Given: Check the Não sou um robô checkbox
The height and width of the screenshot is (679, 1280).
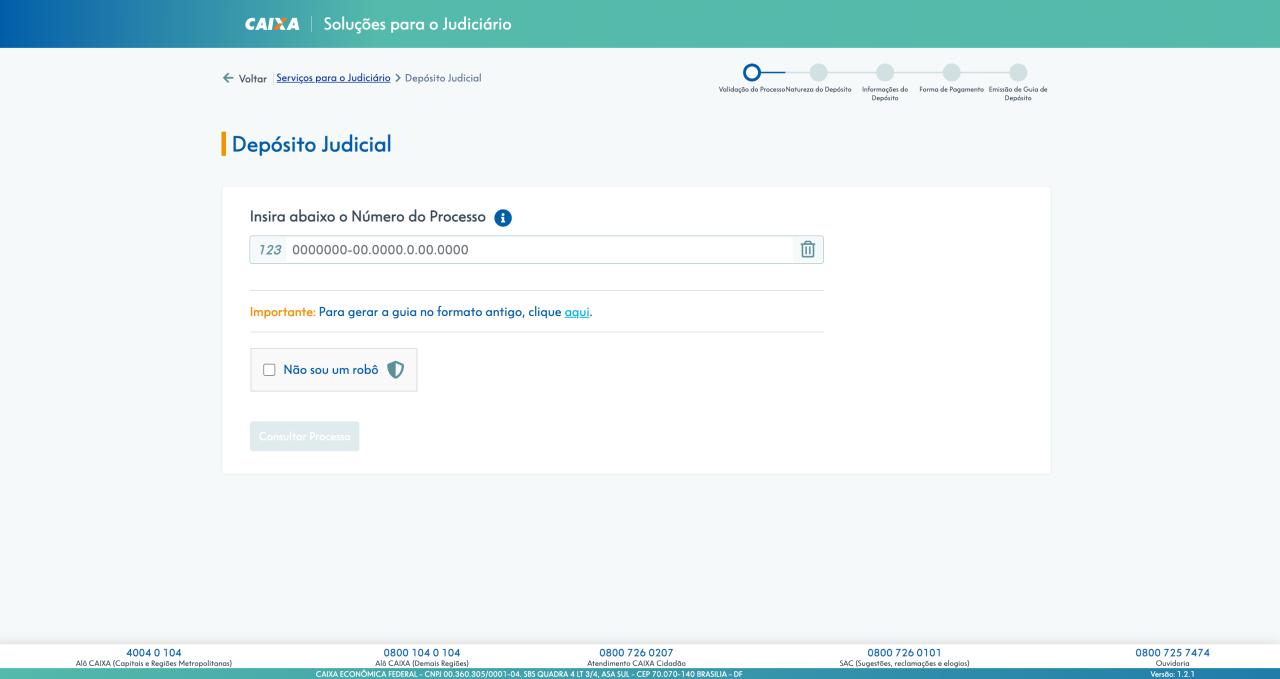Looking at the screenshot, I should [x=269, y=370].
